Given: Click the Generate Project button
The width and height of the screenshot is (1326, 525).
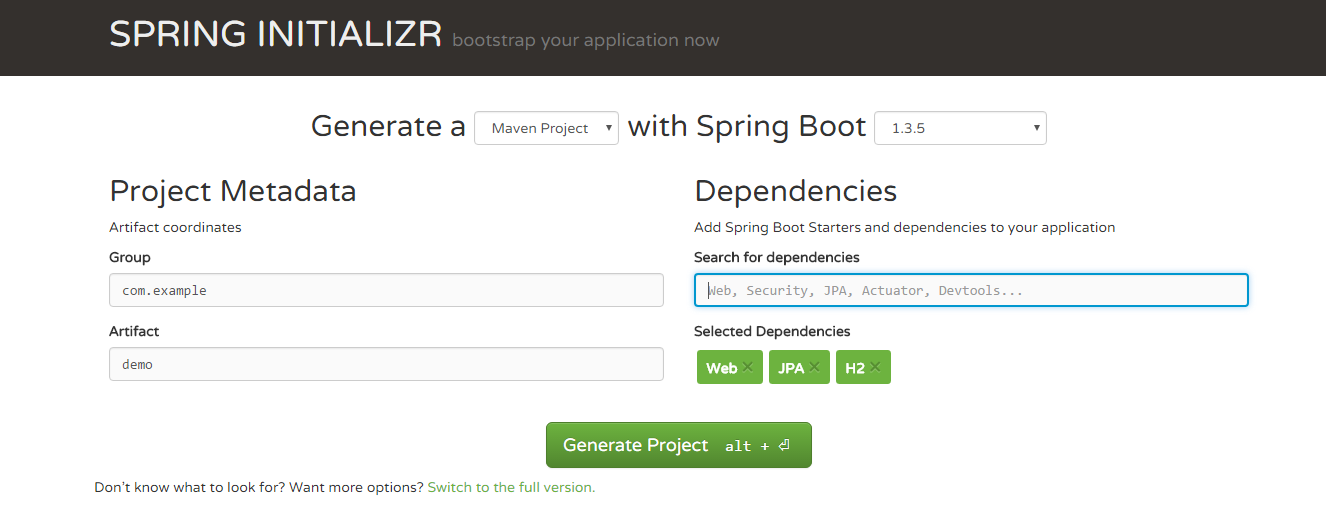Looking at the screenshot, I should click(679, 445).
